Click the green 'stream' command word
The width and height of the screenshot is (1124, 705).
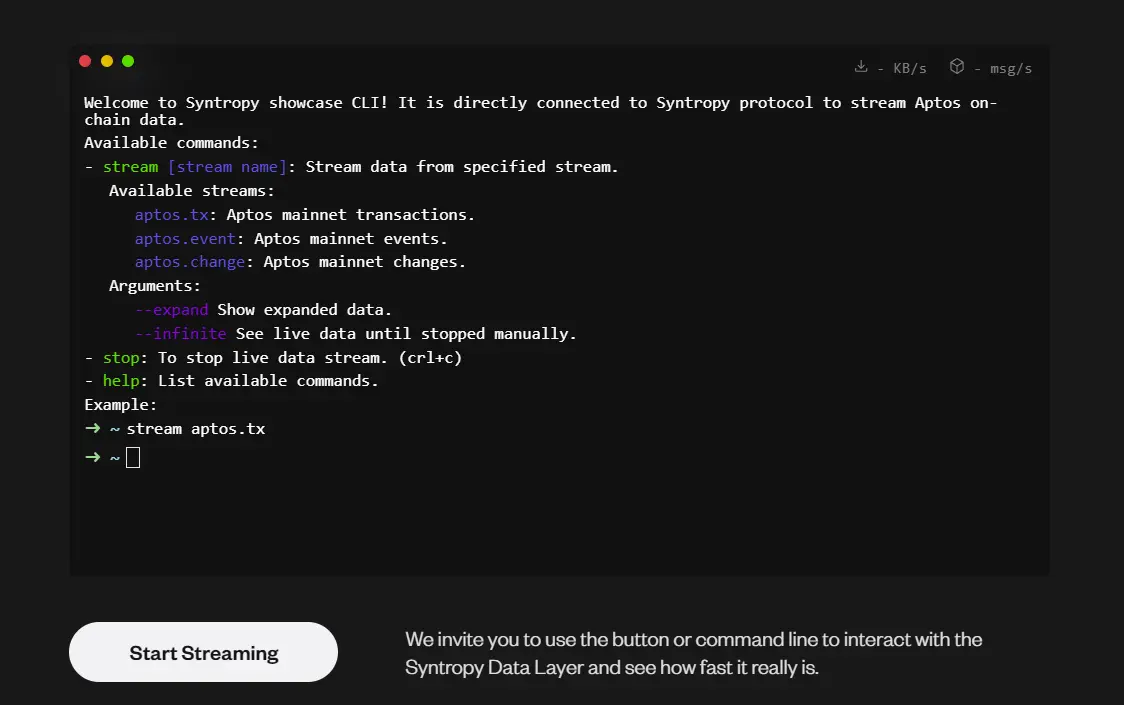click(130, 166)
